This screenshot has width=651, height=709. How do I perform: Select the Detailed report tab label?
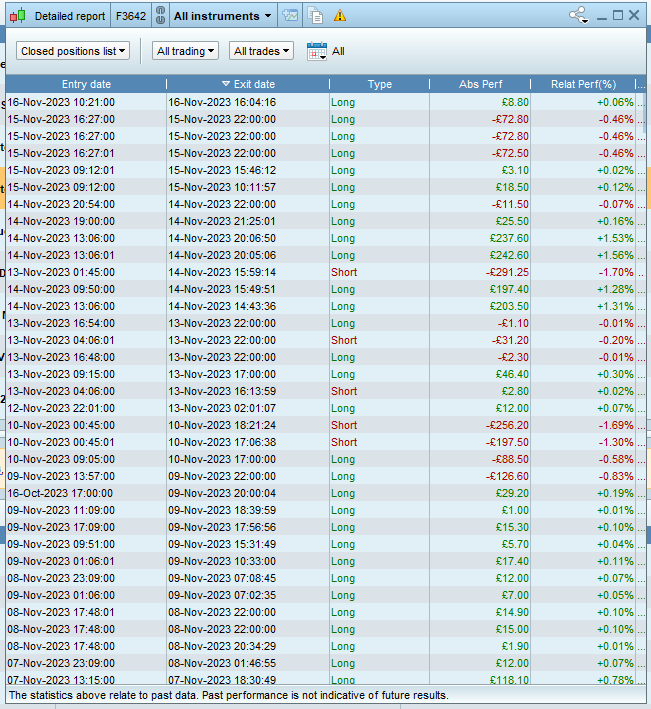tap(70, 16)
